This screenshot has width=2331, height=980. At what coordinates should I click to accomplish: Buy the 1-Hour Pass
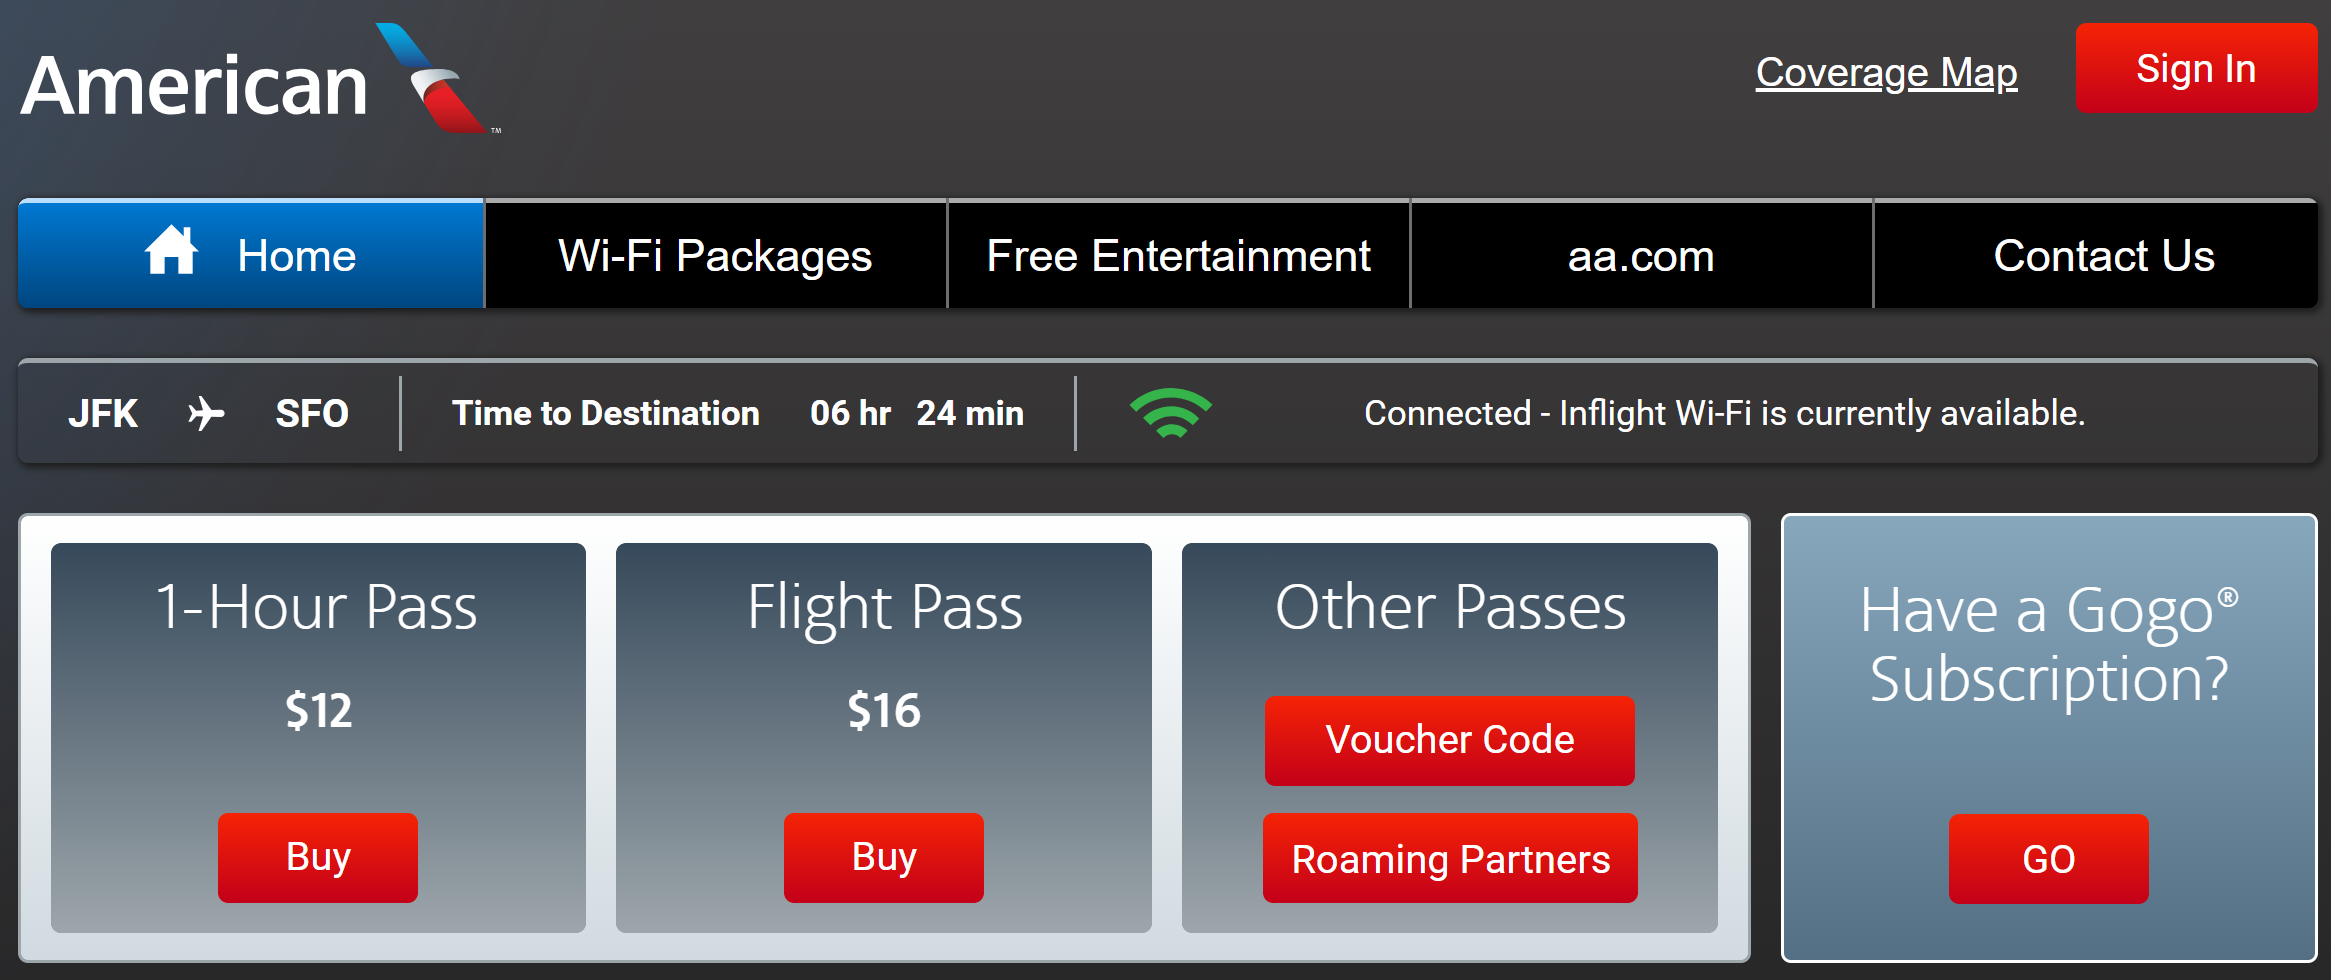[x=318, y=857]
